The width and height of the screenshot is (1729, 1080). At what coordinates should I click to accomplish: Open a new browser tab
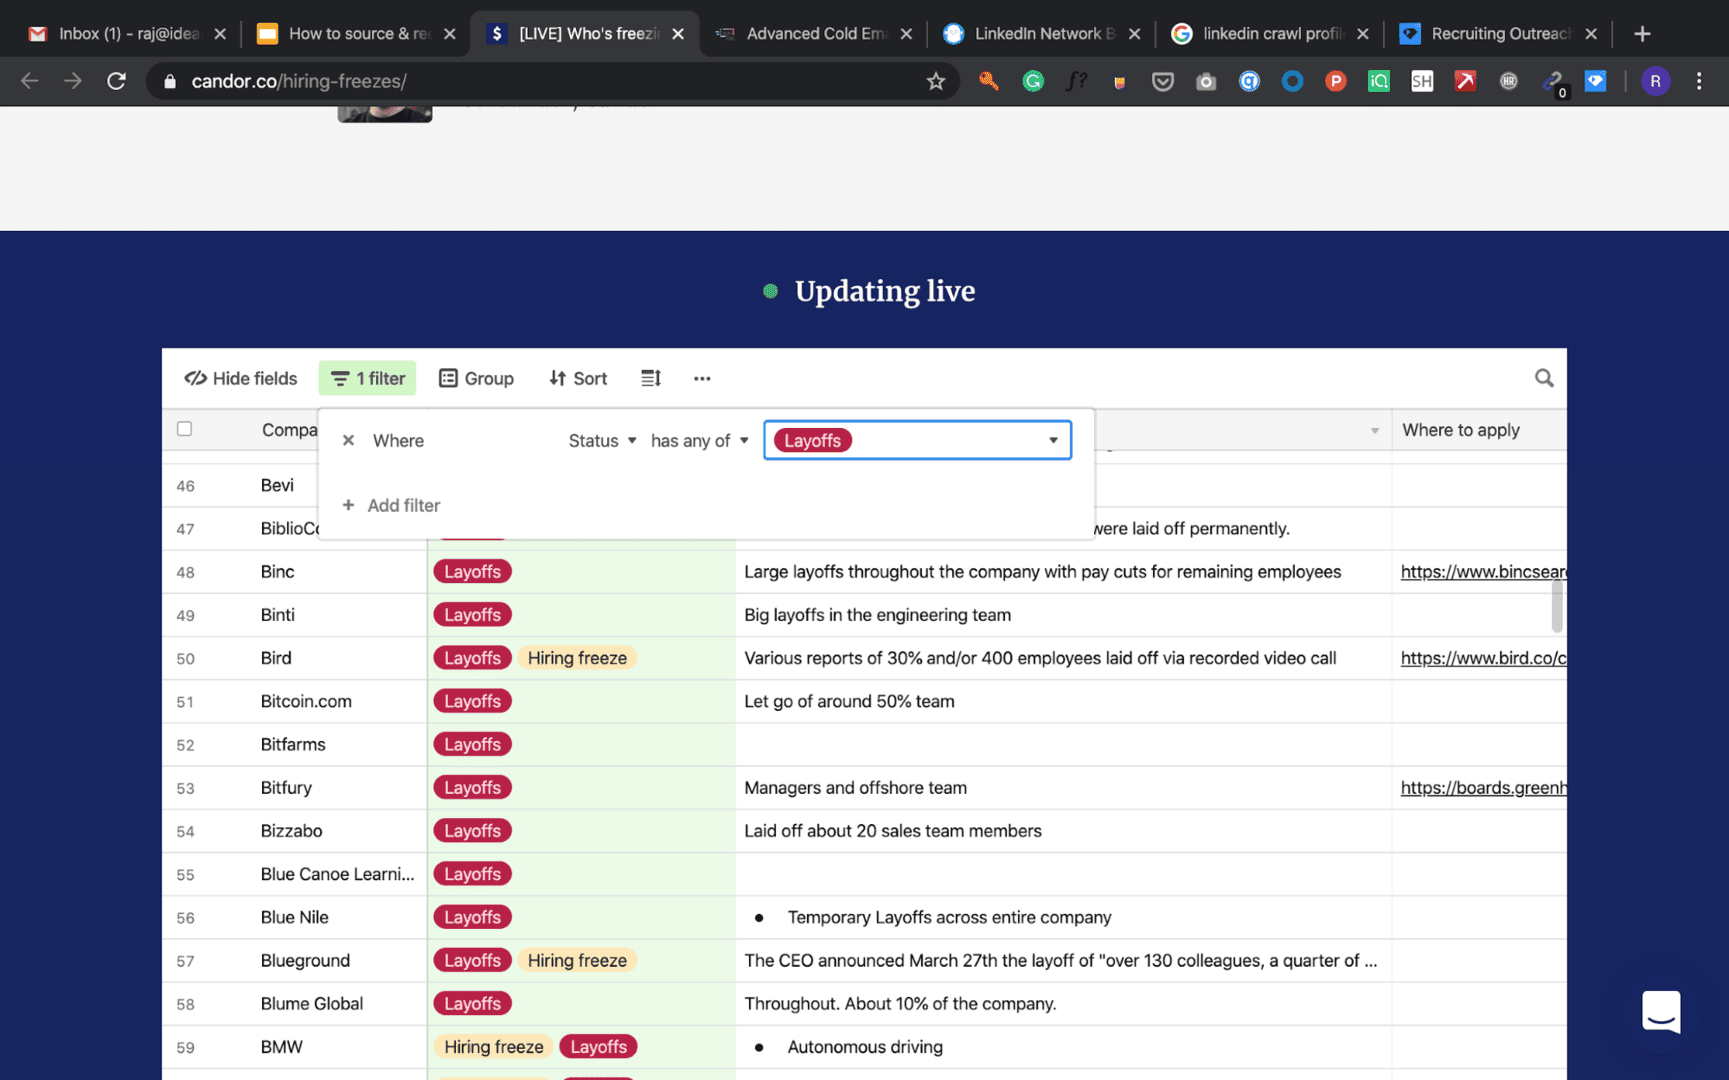(1641, 34)
